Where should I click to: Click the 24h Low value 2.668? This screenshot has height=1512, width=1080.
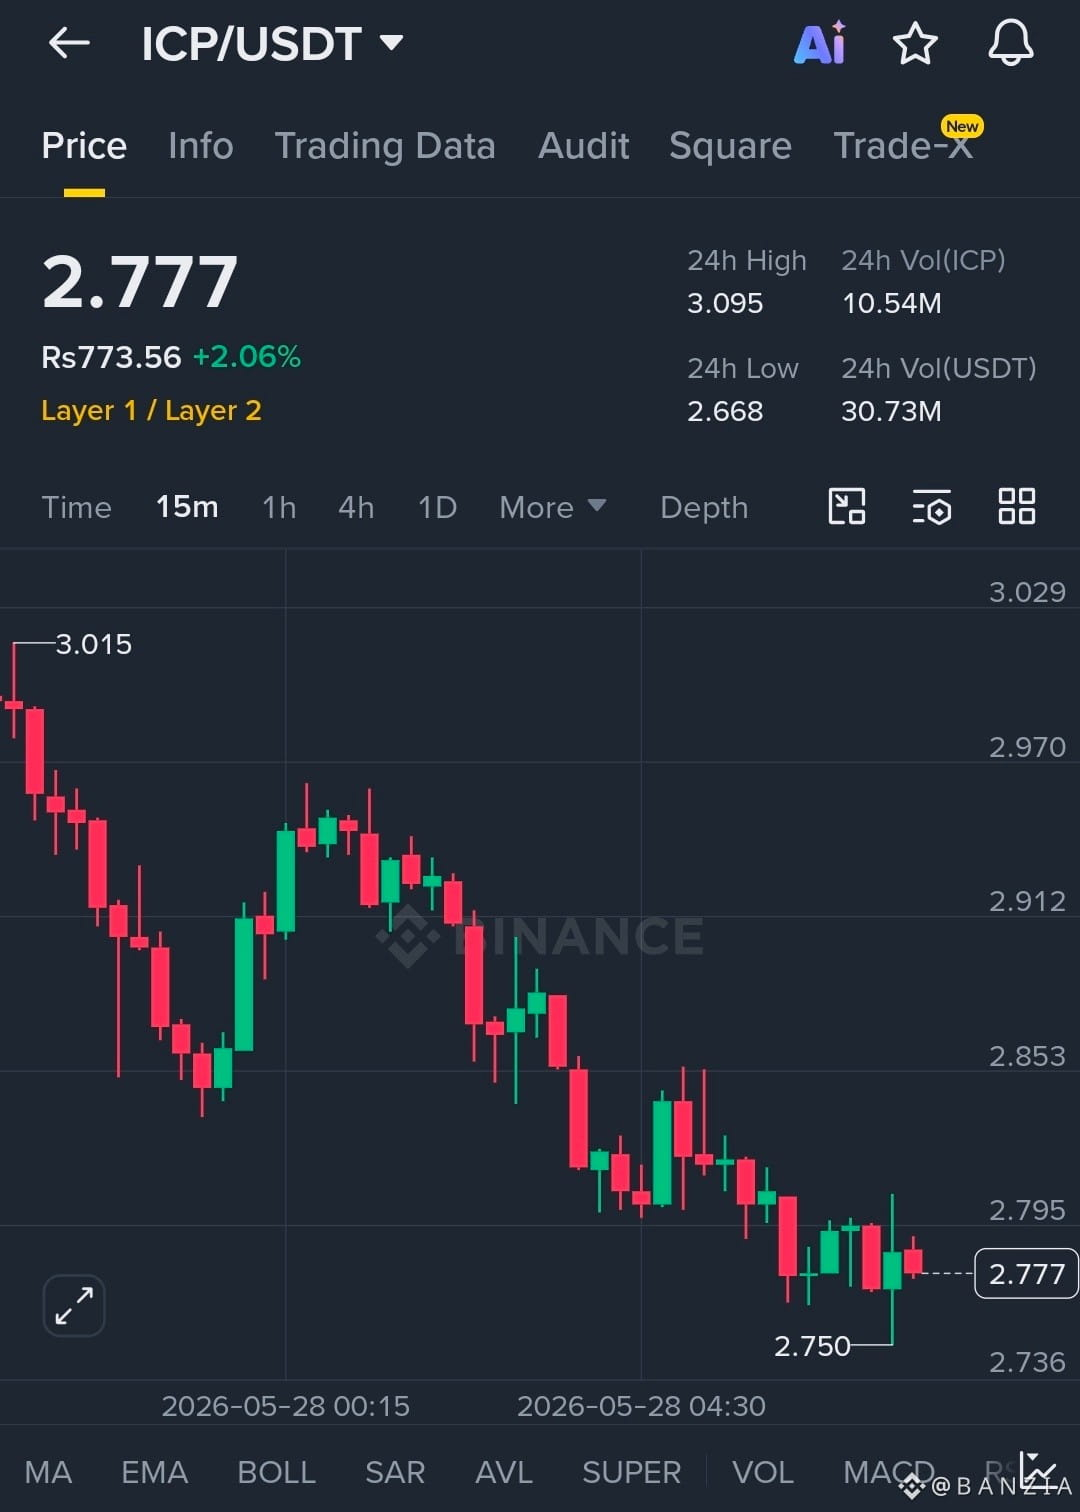(725, 411)
